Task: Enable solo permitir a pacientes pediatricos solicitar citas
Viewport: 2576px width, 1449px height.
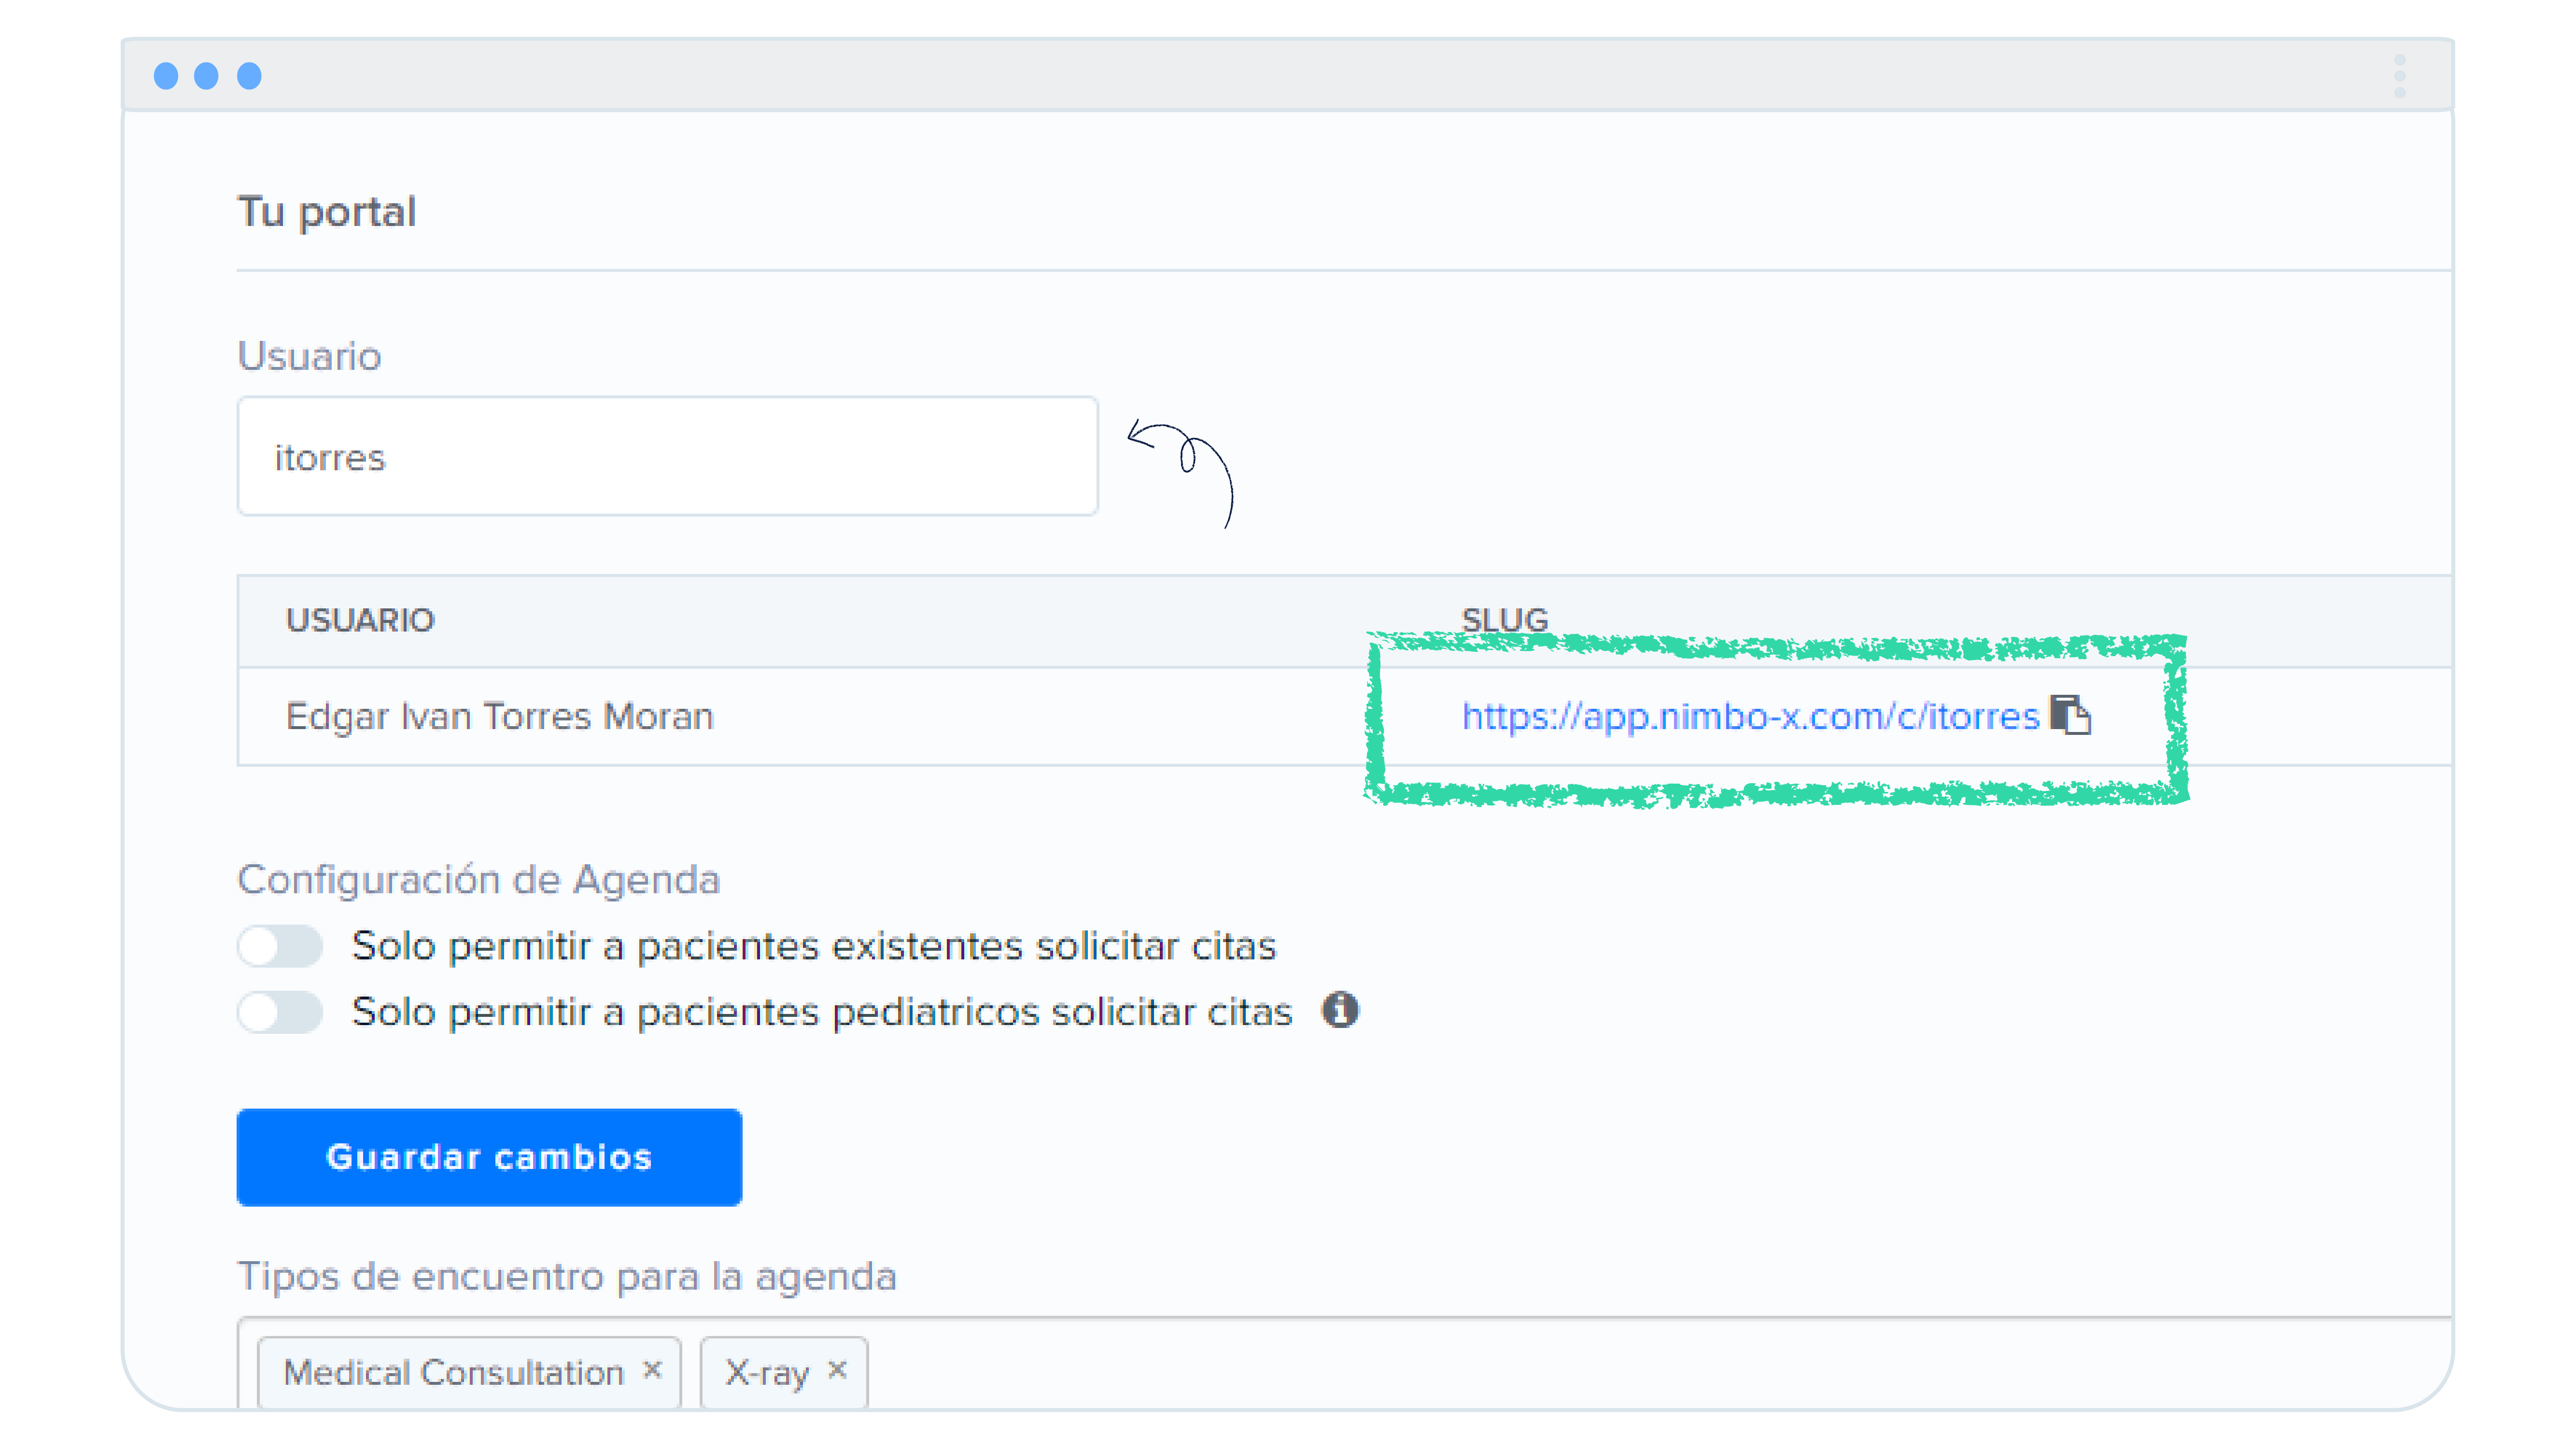Action: [279, 1011]
